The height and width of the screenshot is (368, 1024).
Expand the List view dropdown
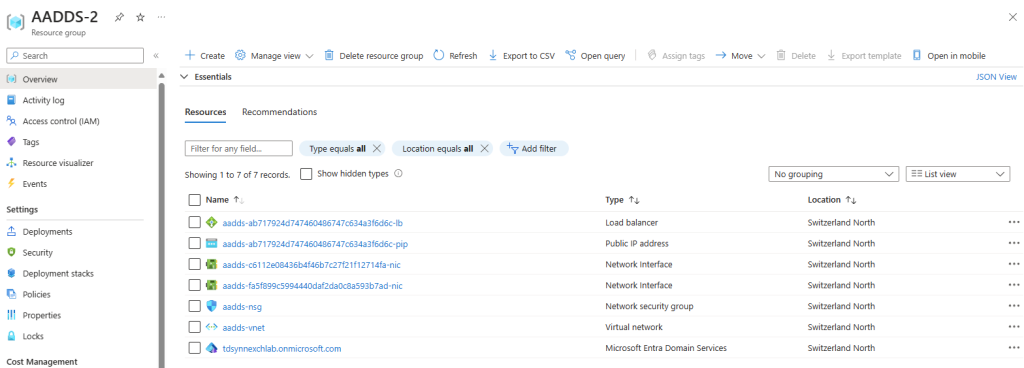[957, 174]
